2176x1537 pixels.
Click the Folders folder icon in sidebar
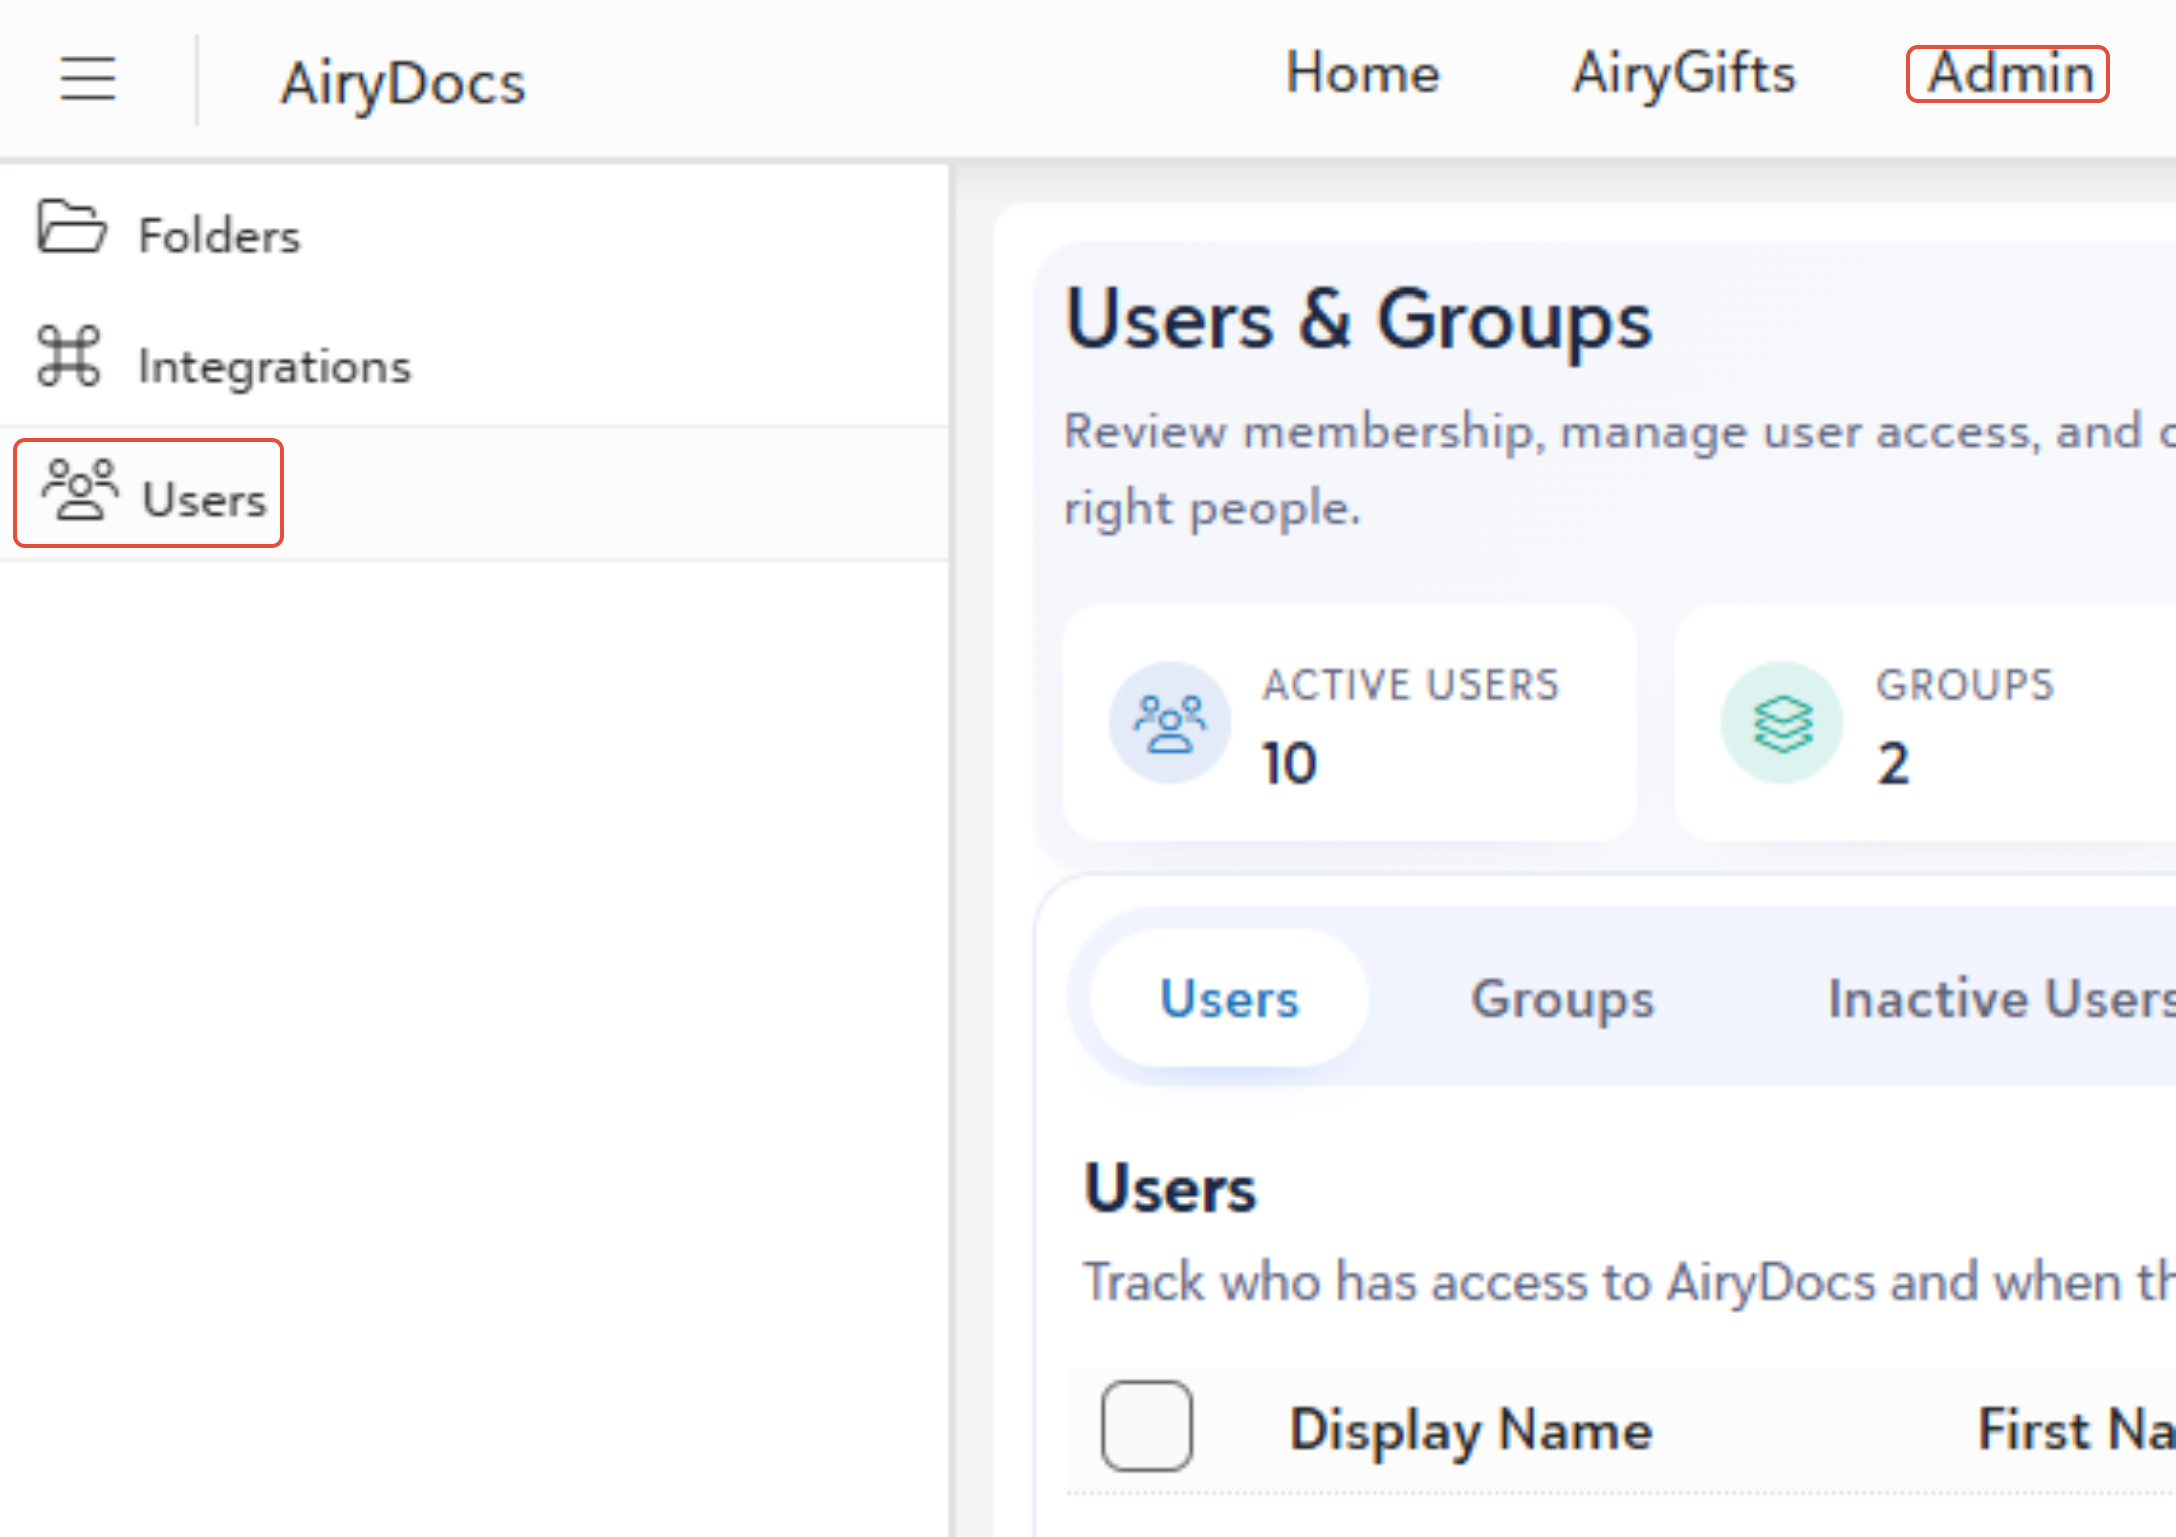[71, 227]
